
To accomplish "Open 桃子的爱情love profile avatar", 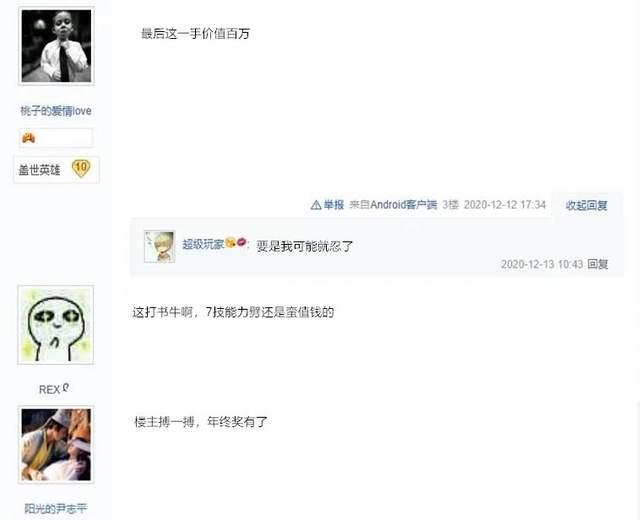I will pos(56,46).
